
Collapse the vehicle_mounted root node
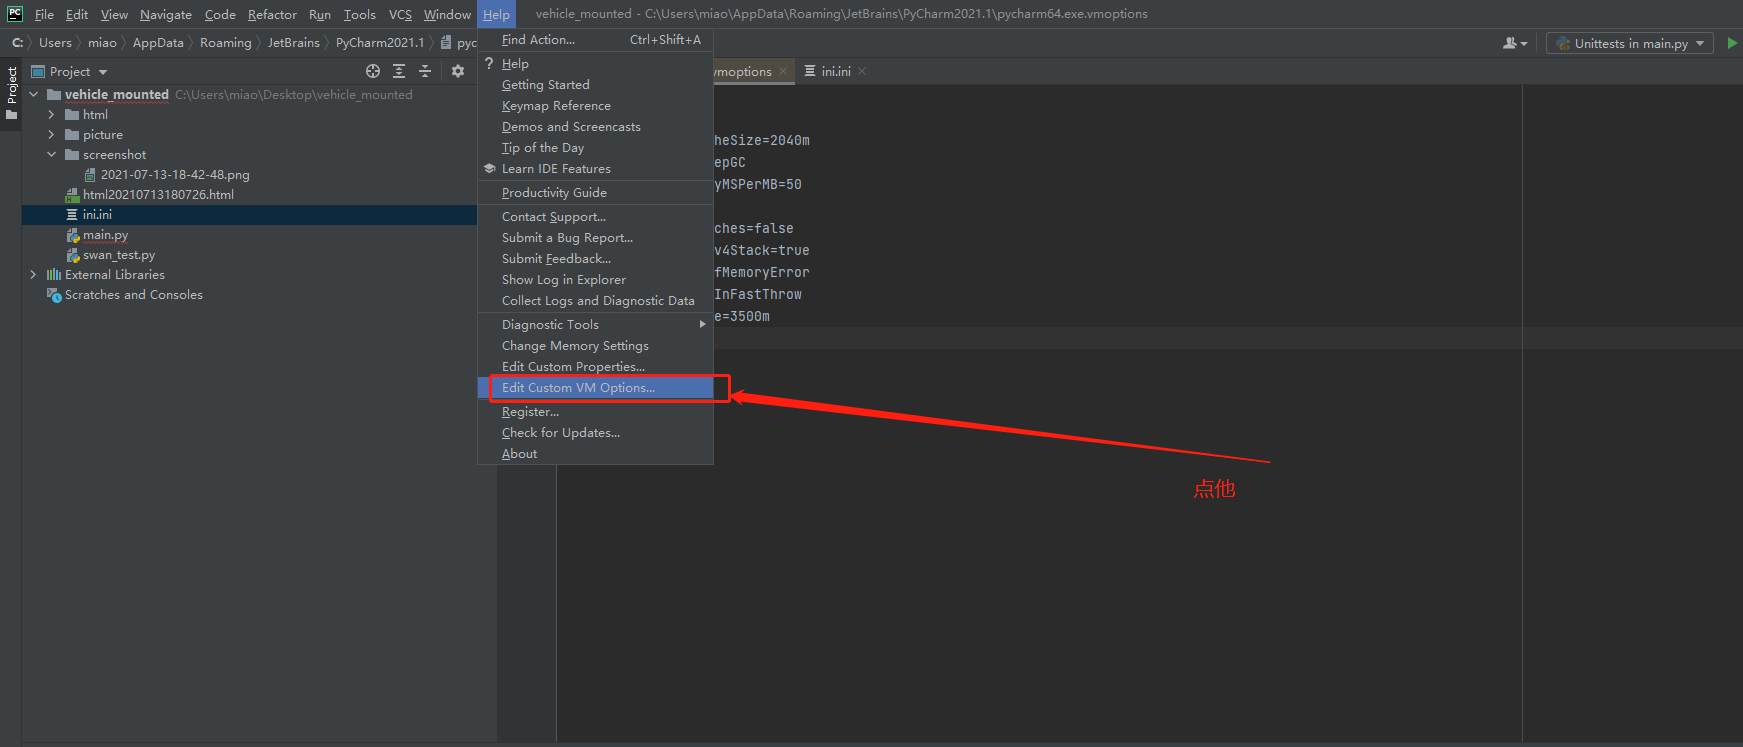(33, 95)
